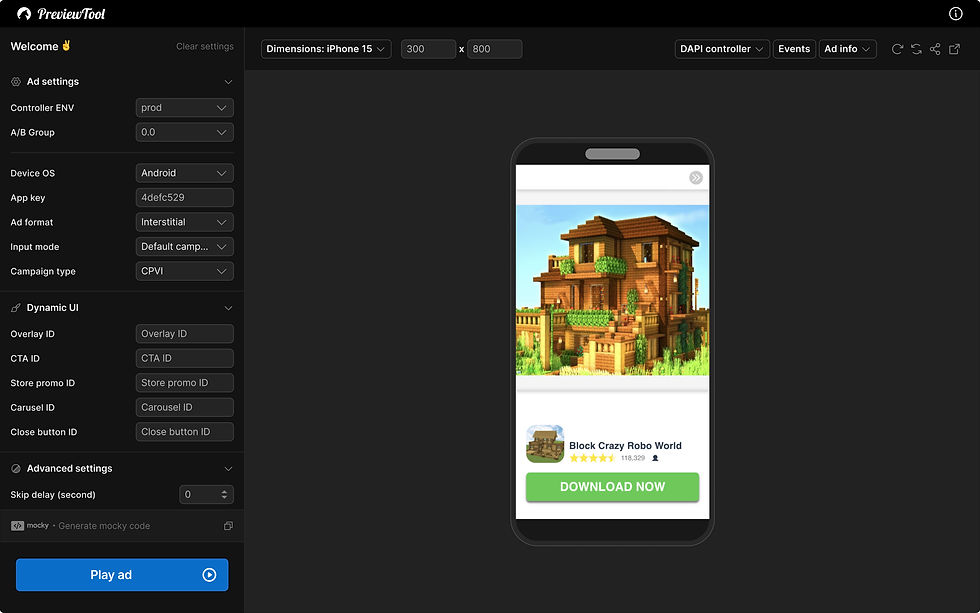
Task: Collapse the Dynamic UI section
Action: [x=228, y=308]
